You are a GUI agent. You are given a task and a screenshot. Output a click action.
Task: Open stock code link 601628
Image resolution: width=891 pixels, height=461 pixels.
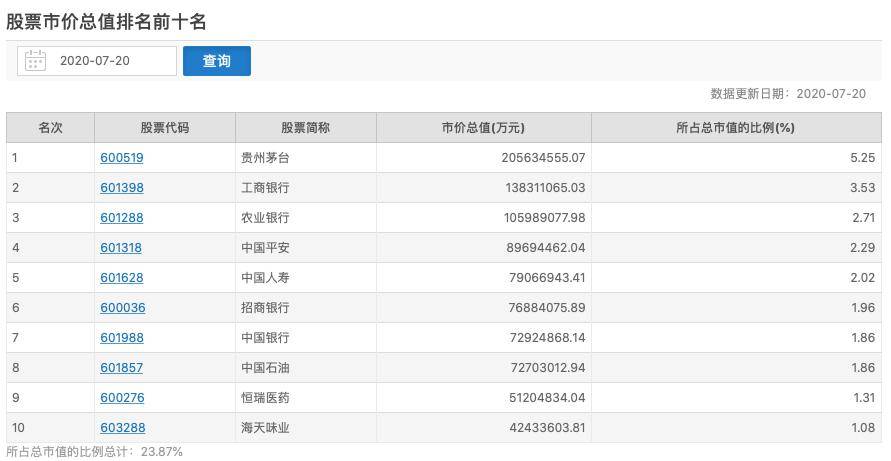(x=122, y=278)
